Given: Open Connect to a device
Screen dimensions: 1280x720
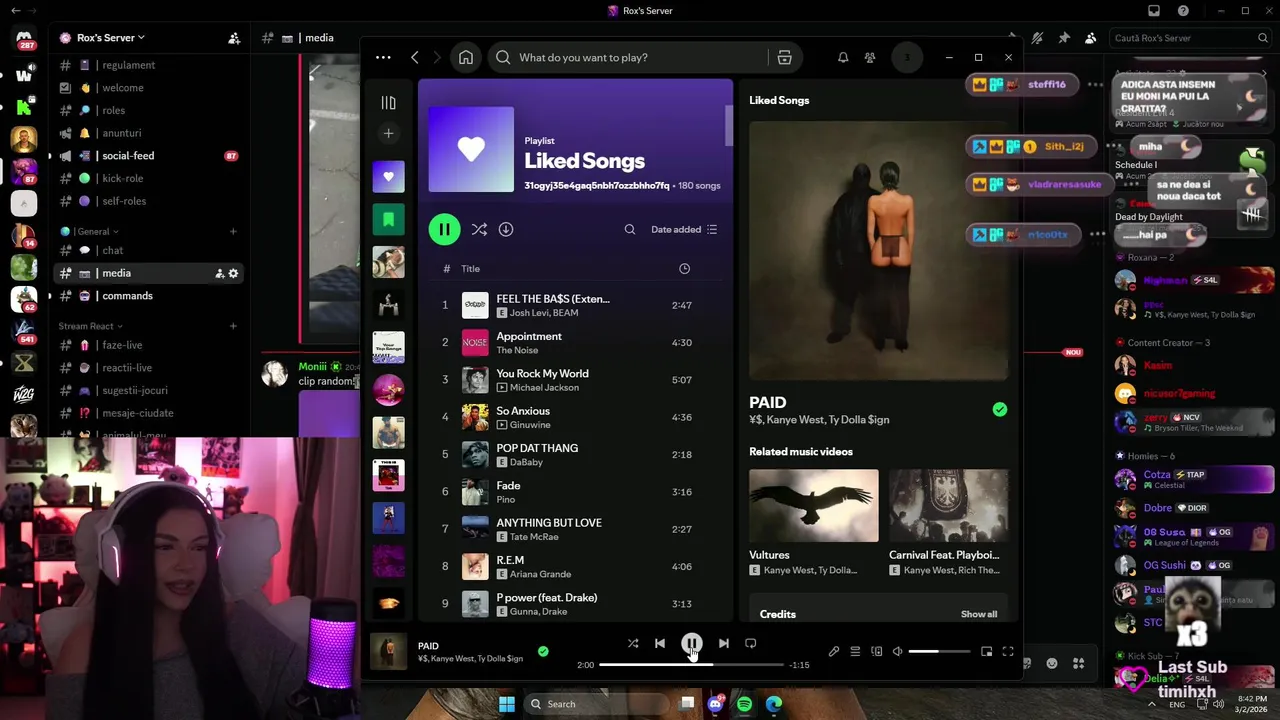Looking at the screenshot, I should pos(876,651).
